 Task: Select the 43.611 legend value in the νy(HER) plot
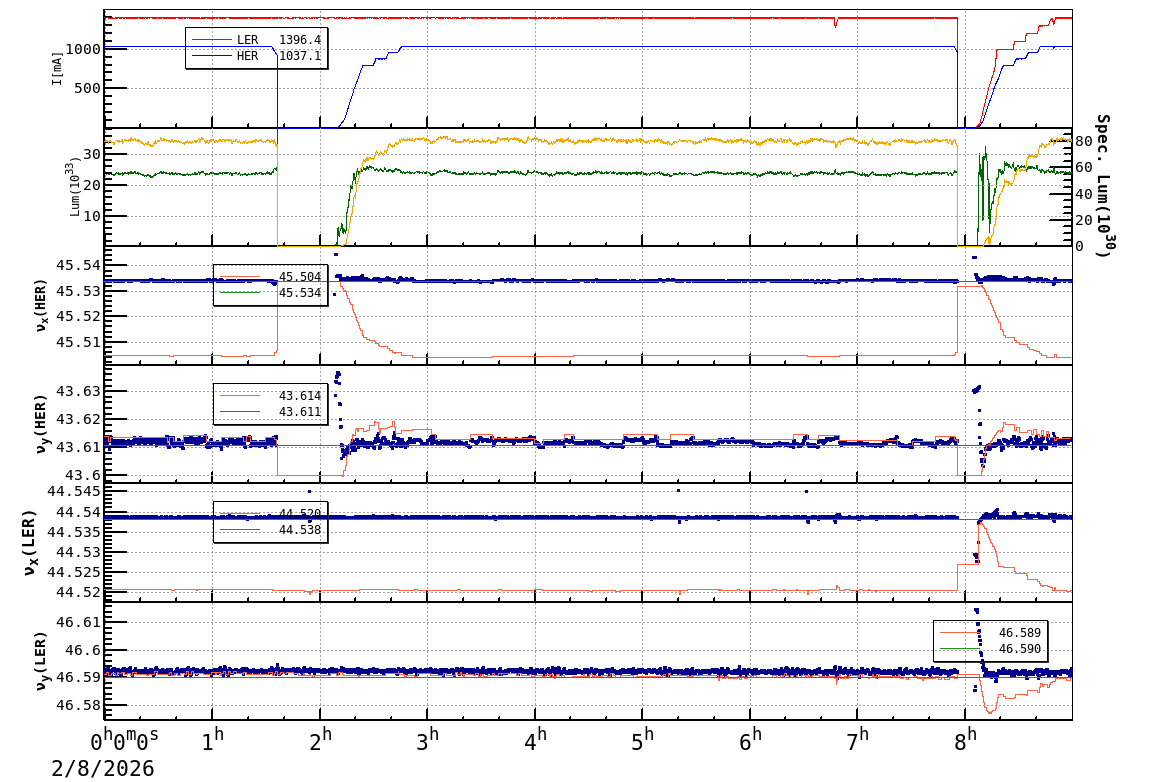pos(300,412)
